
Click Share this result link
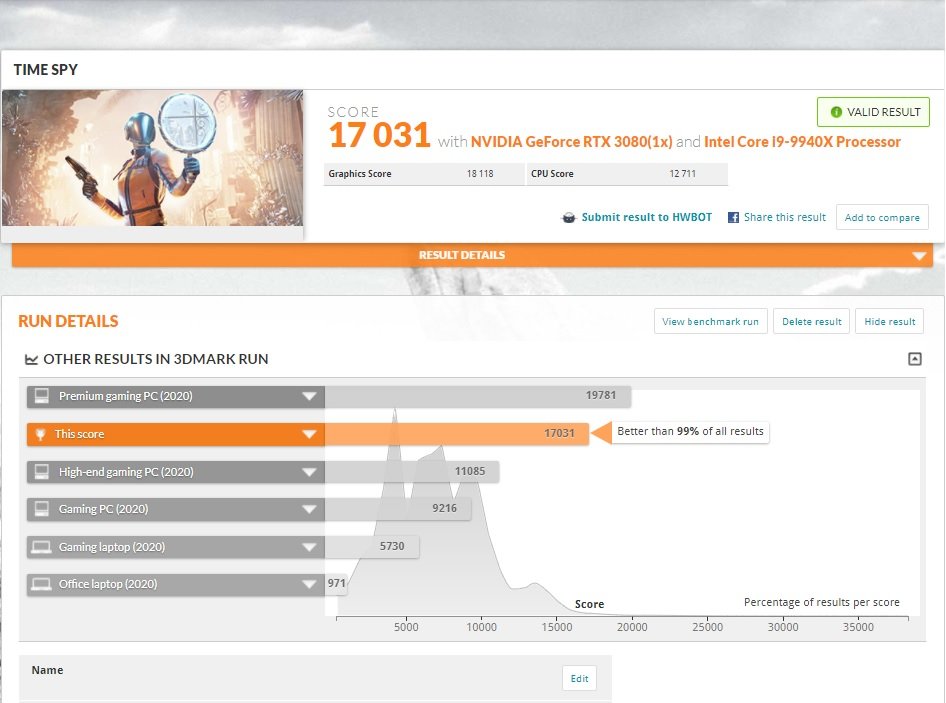784,217
